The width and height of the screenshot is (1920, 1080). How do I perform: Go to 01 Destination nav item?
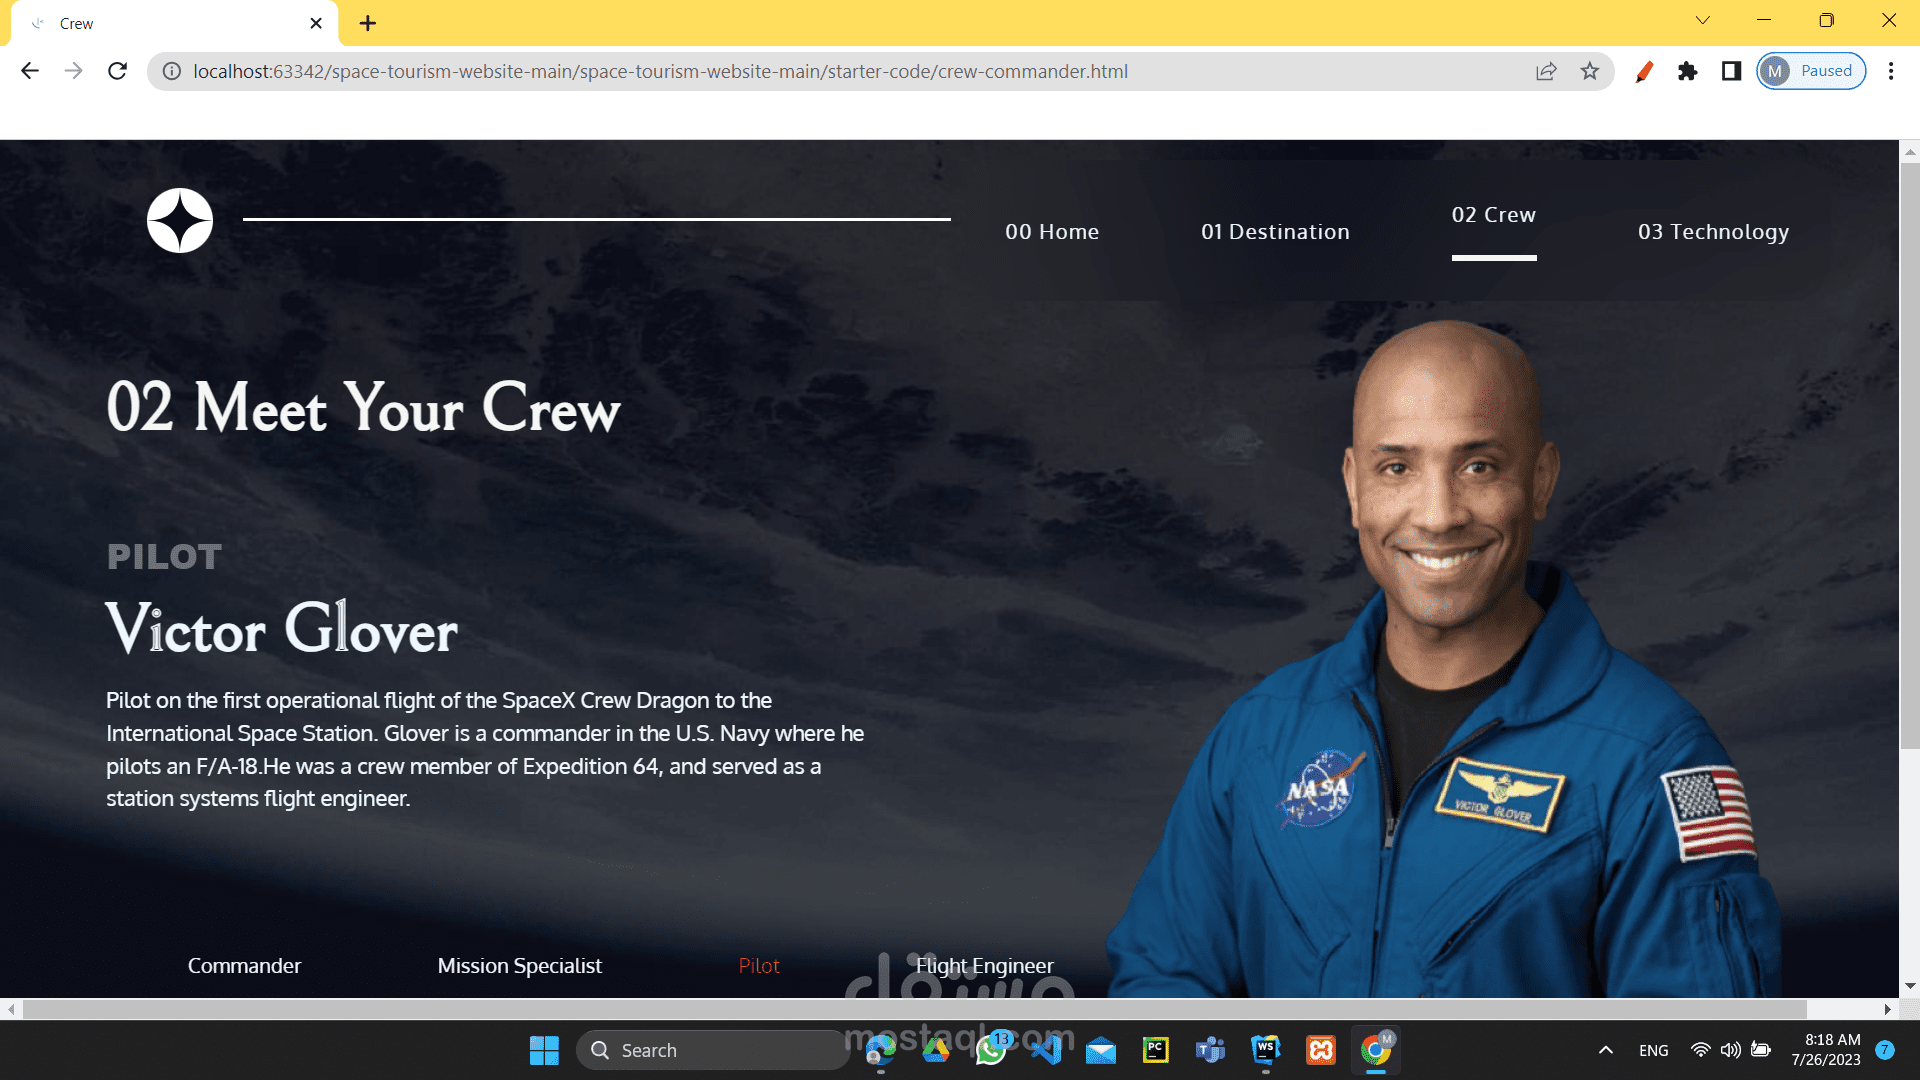coord(1275,232)
